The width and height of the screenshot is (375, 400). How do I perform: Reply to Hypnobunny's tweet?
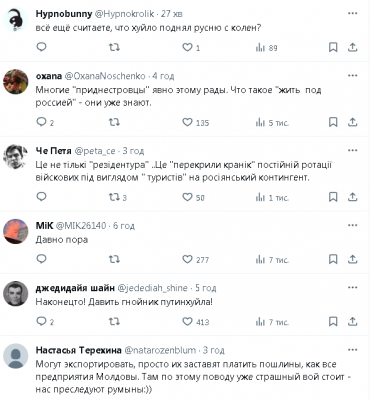41,47
